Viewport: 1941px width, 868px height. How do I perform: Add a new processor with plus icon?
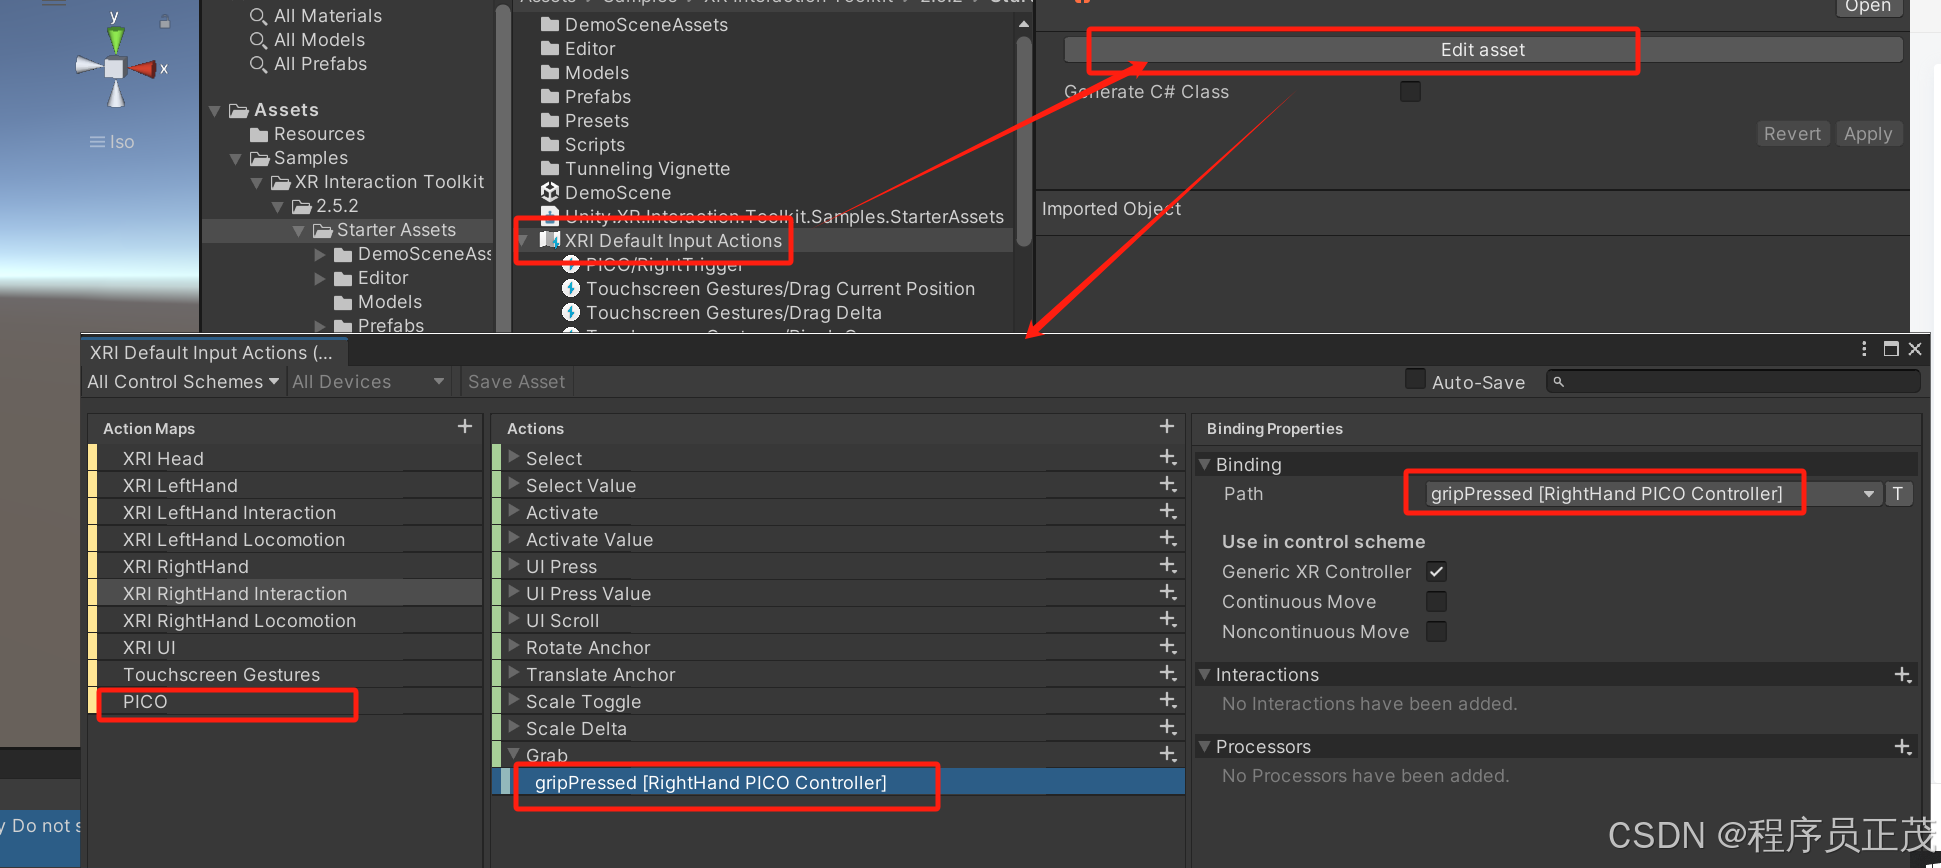(1903, 747)
